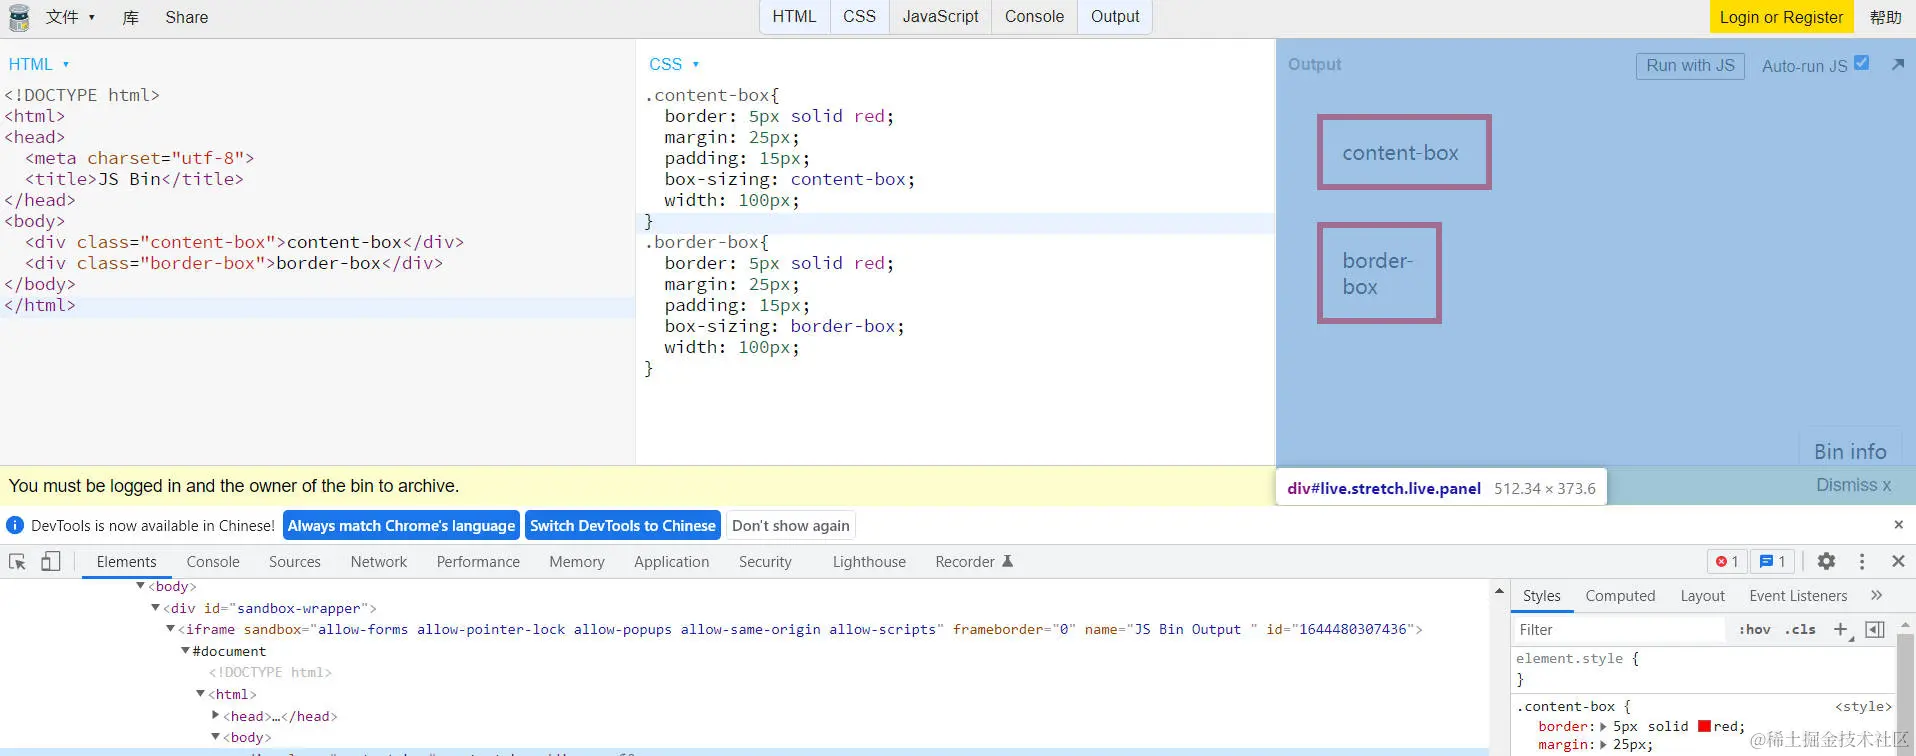The height and width of the screenshot is (756, 1916).
Task: Show the computed styles sidebar icon
Action: pos(1875,629)
